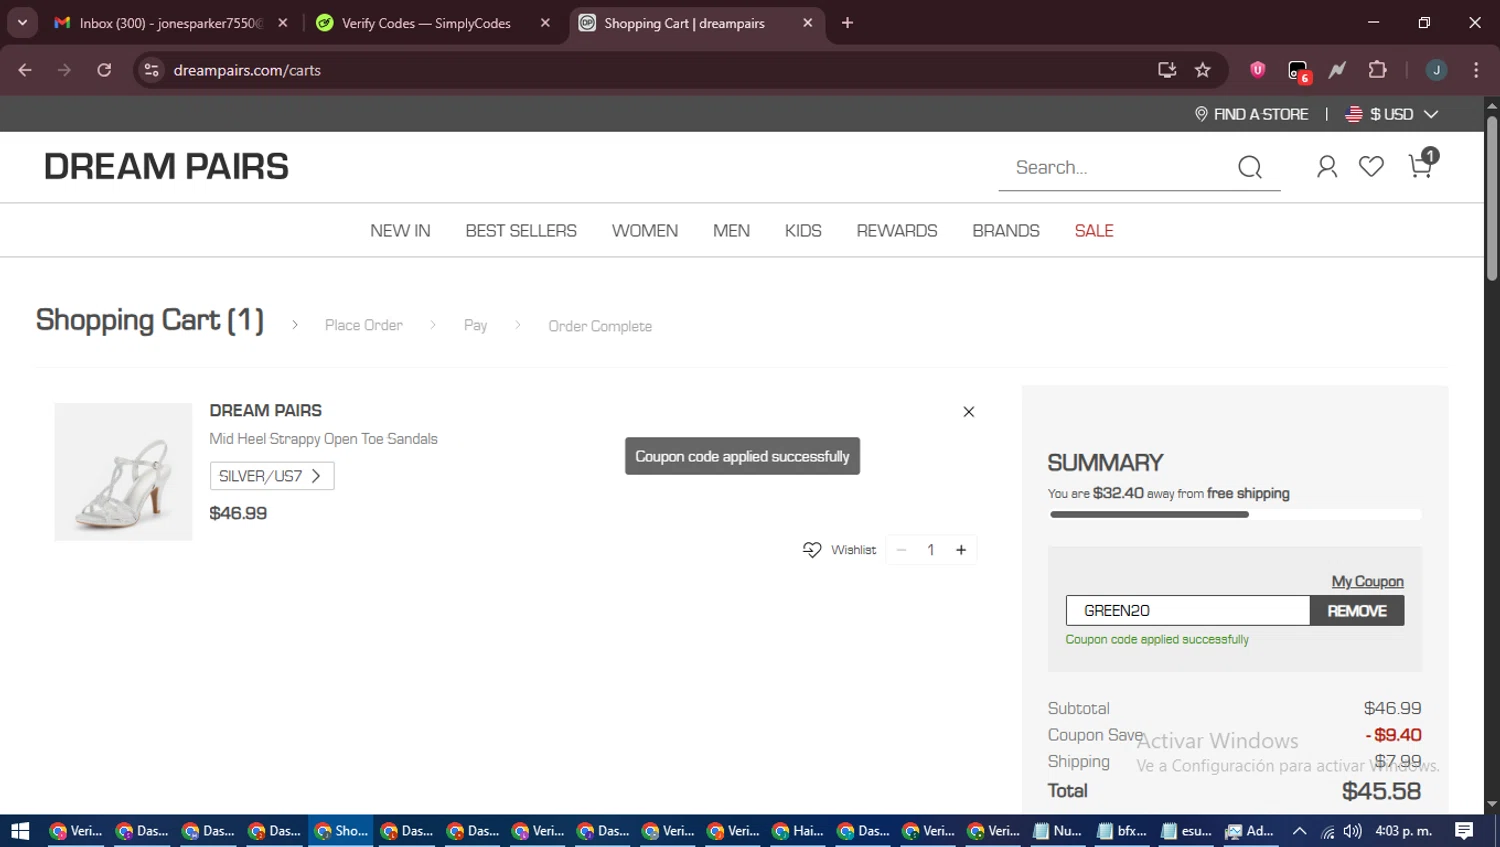1500x847 pixels.
Task: Open the KIDS menu
Action: point(803,230)
